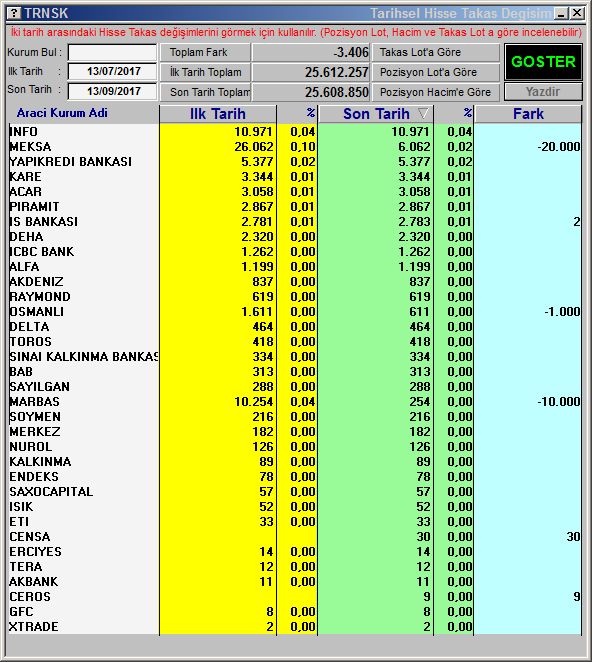
Task: Click OSMANLI Fark value -1.000
Action: [x=562, y=312]
